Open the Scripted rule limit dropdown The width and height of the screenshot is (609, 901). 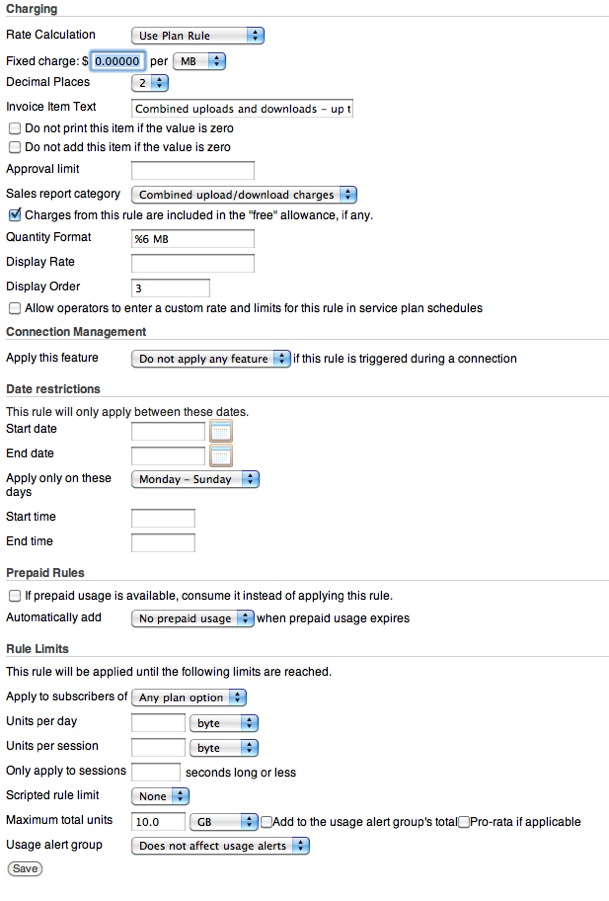pos(161,797)
